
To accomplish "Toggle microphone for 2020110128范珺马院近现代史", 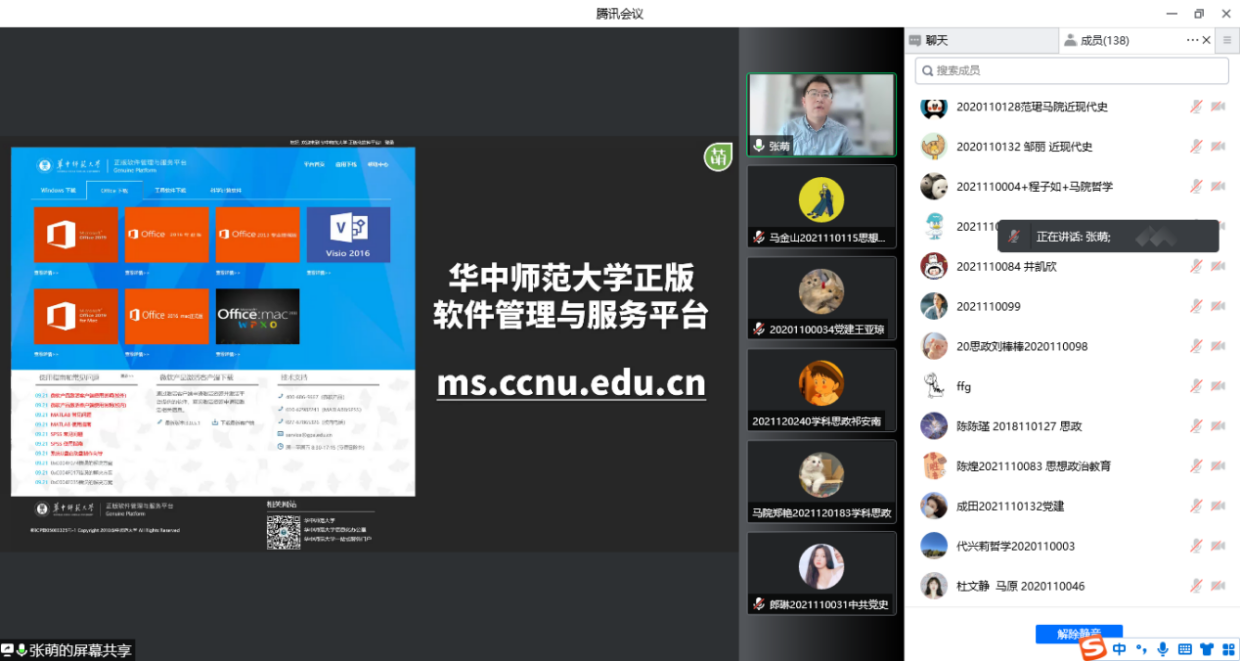I will pos(1195,107).
